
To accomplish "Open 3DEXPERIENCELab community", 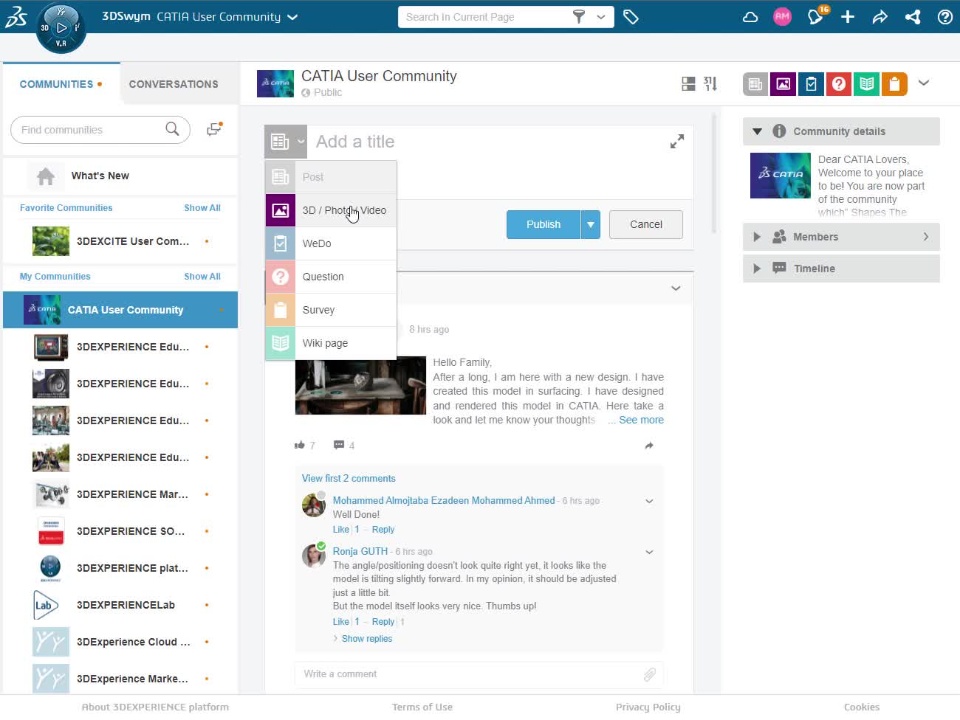I will point(121,605).
